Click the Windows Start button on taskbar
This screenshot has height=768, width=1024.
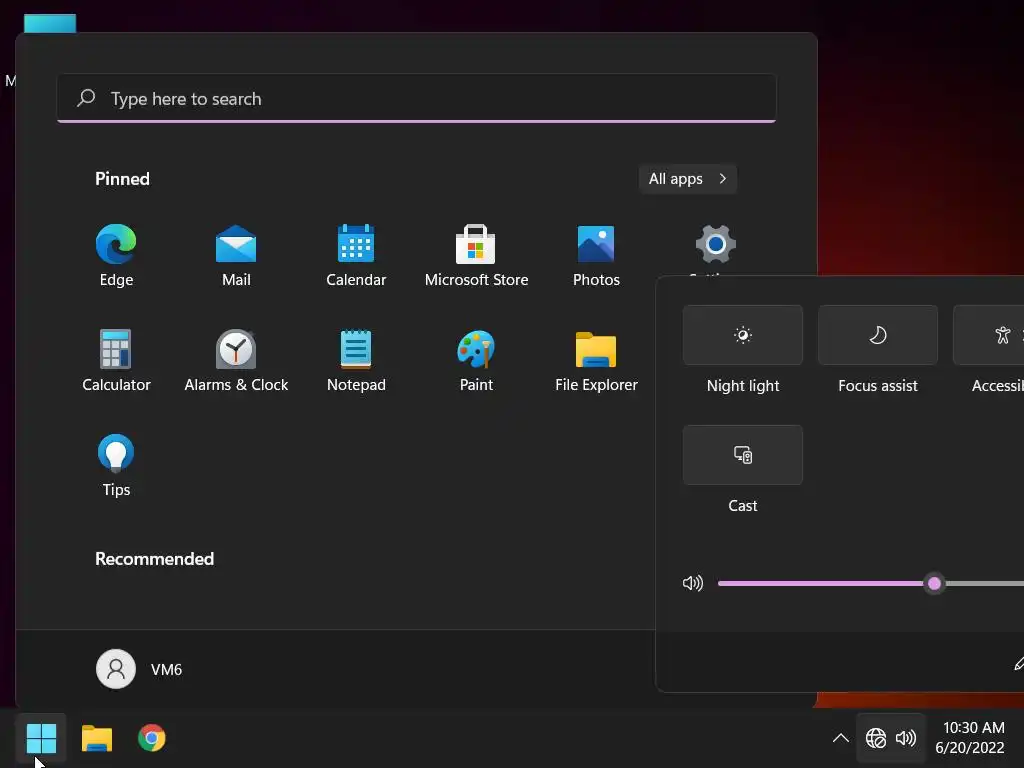[41, 739]
